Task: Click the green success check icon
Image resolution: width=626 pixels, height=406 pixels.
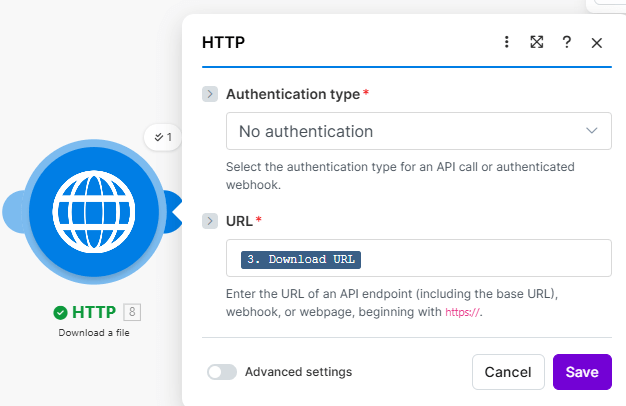Action: (x=60, y=313)
